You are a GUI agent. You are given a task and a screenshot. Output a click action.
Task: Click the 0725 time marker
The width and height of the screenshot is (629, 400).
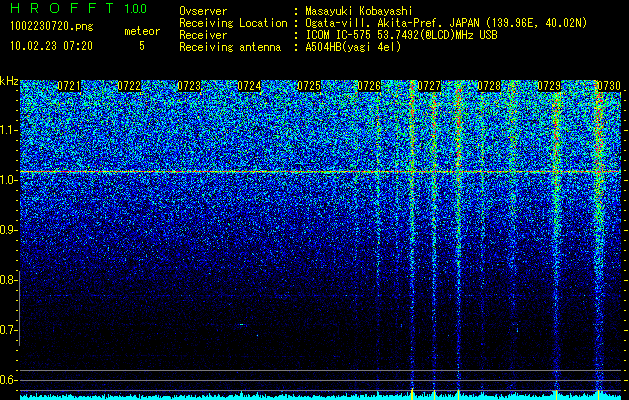tap(309, 86)
